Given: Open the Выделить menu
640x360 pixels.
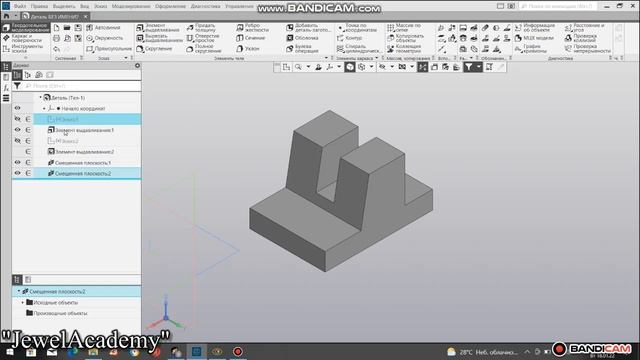Looking at the screenshot, I should tap(64, 6).
